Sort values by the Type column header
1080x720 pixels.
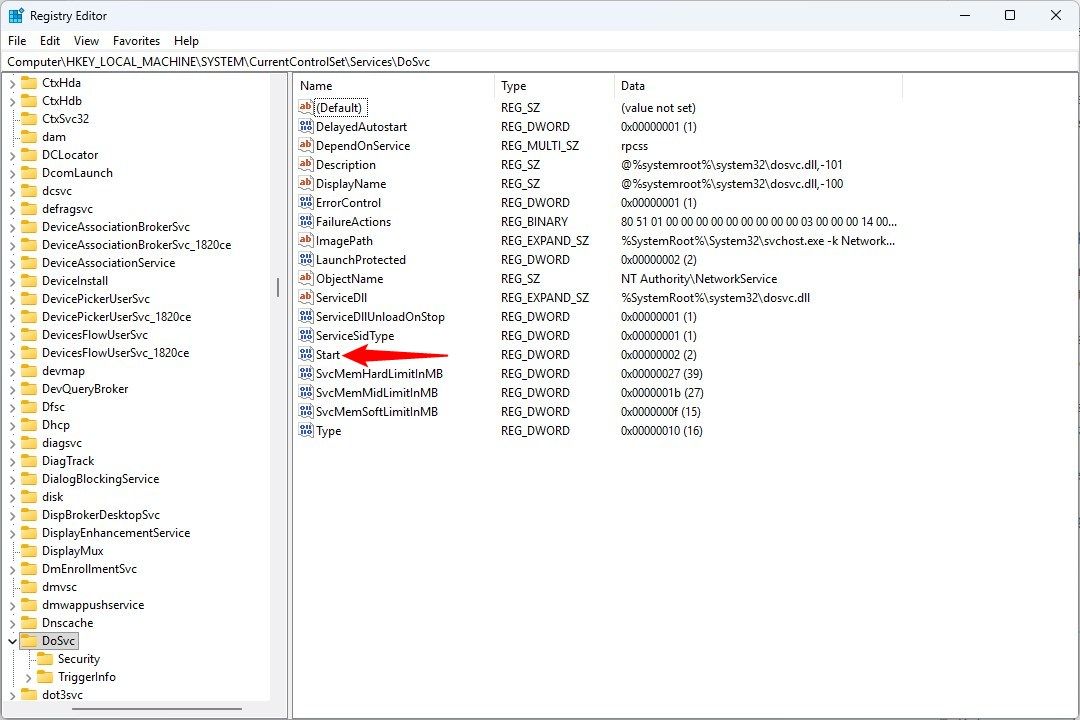click(x=554, y=85)
